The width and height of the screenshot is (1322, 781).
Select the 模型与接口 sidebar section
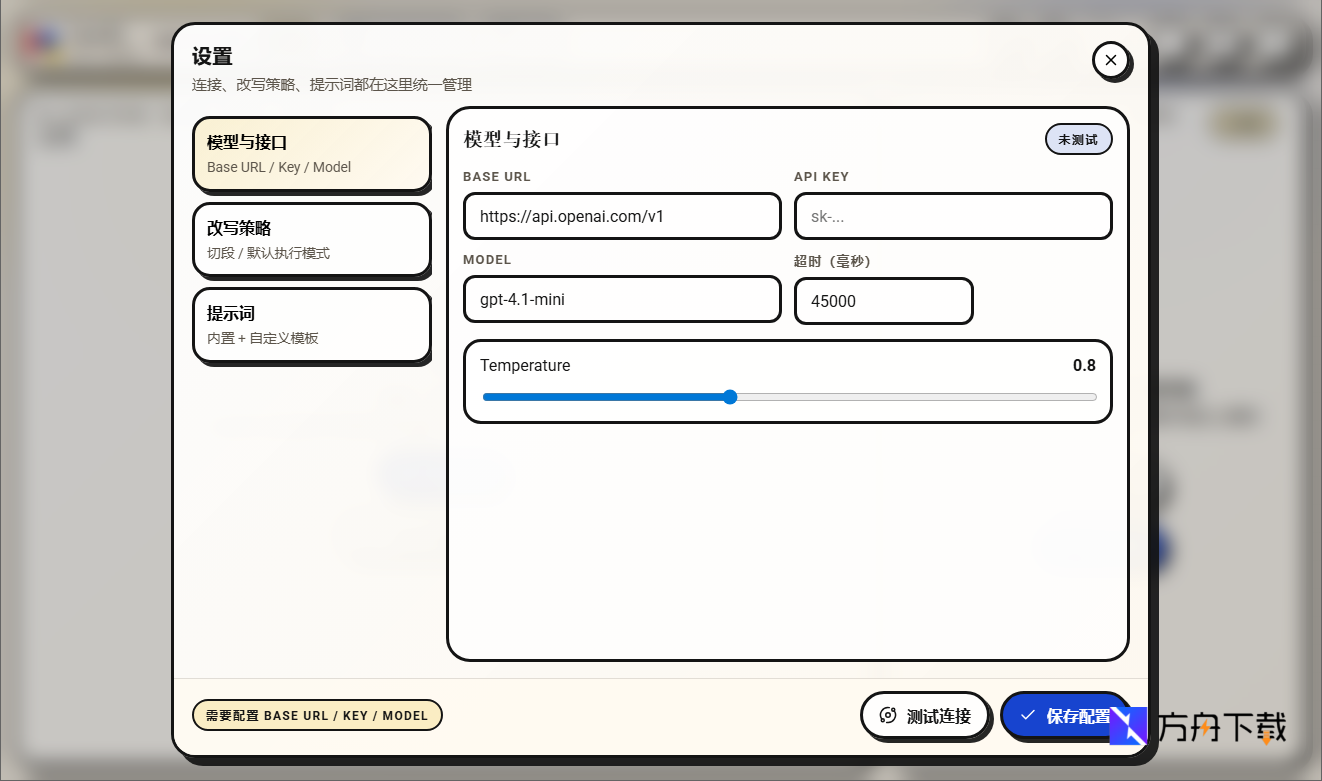[311, 153]
